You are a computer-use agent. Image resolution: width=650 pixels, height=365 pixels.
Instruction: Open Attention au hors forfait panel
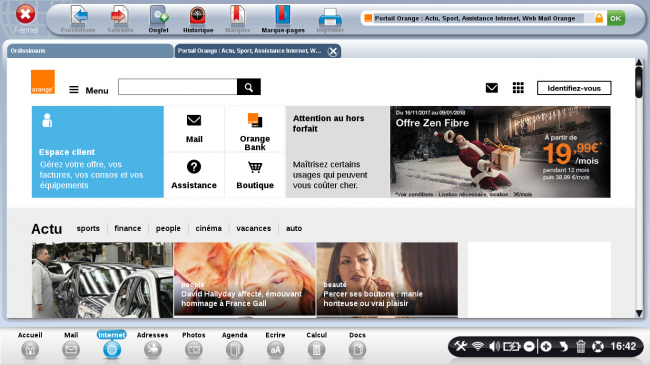(x=337, y=152)
